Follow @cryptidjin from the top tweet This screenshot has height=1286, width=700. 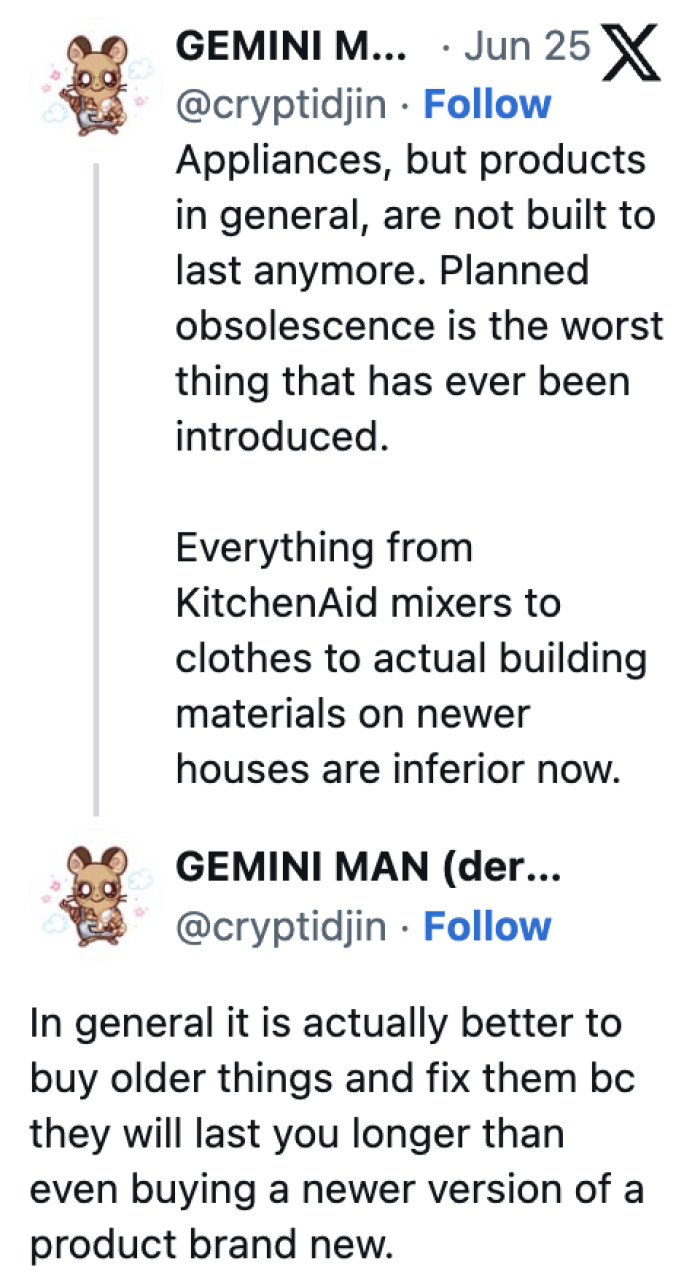(x=487, y=104)
